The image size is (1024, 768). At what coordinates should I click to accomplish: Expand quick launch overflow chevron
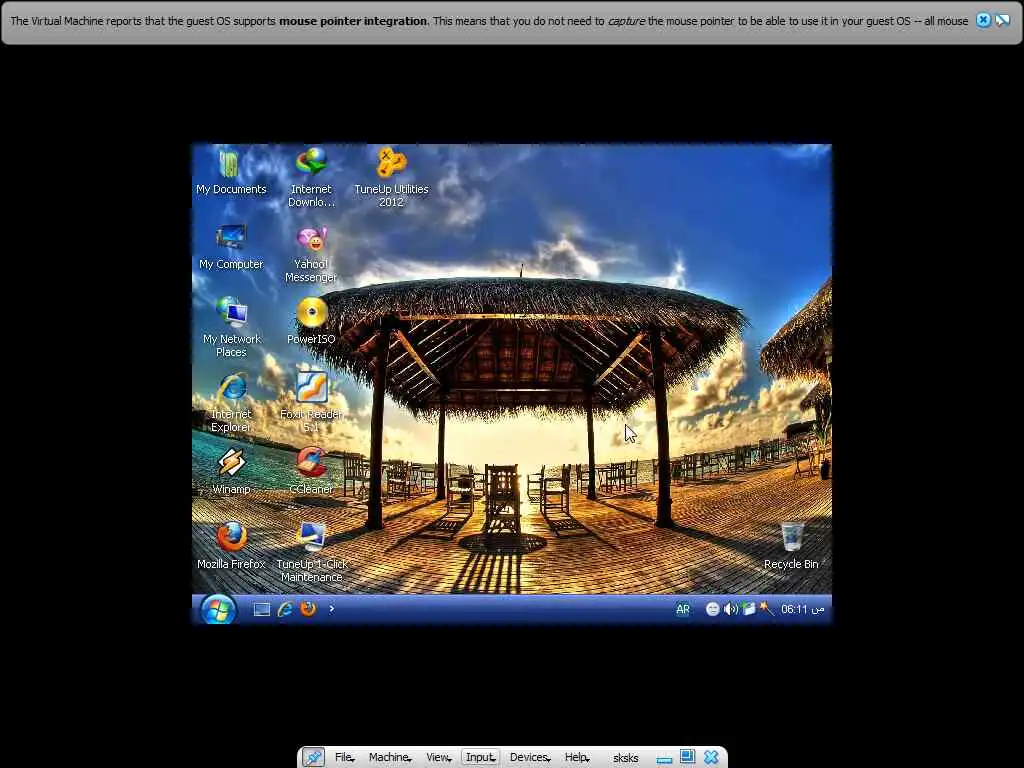tap(331, 609)
